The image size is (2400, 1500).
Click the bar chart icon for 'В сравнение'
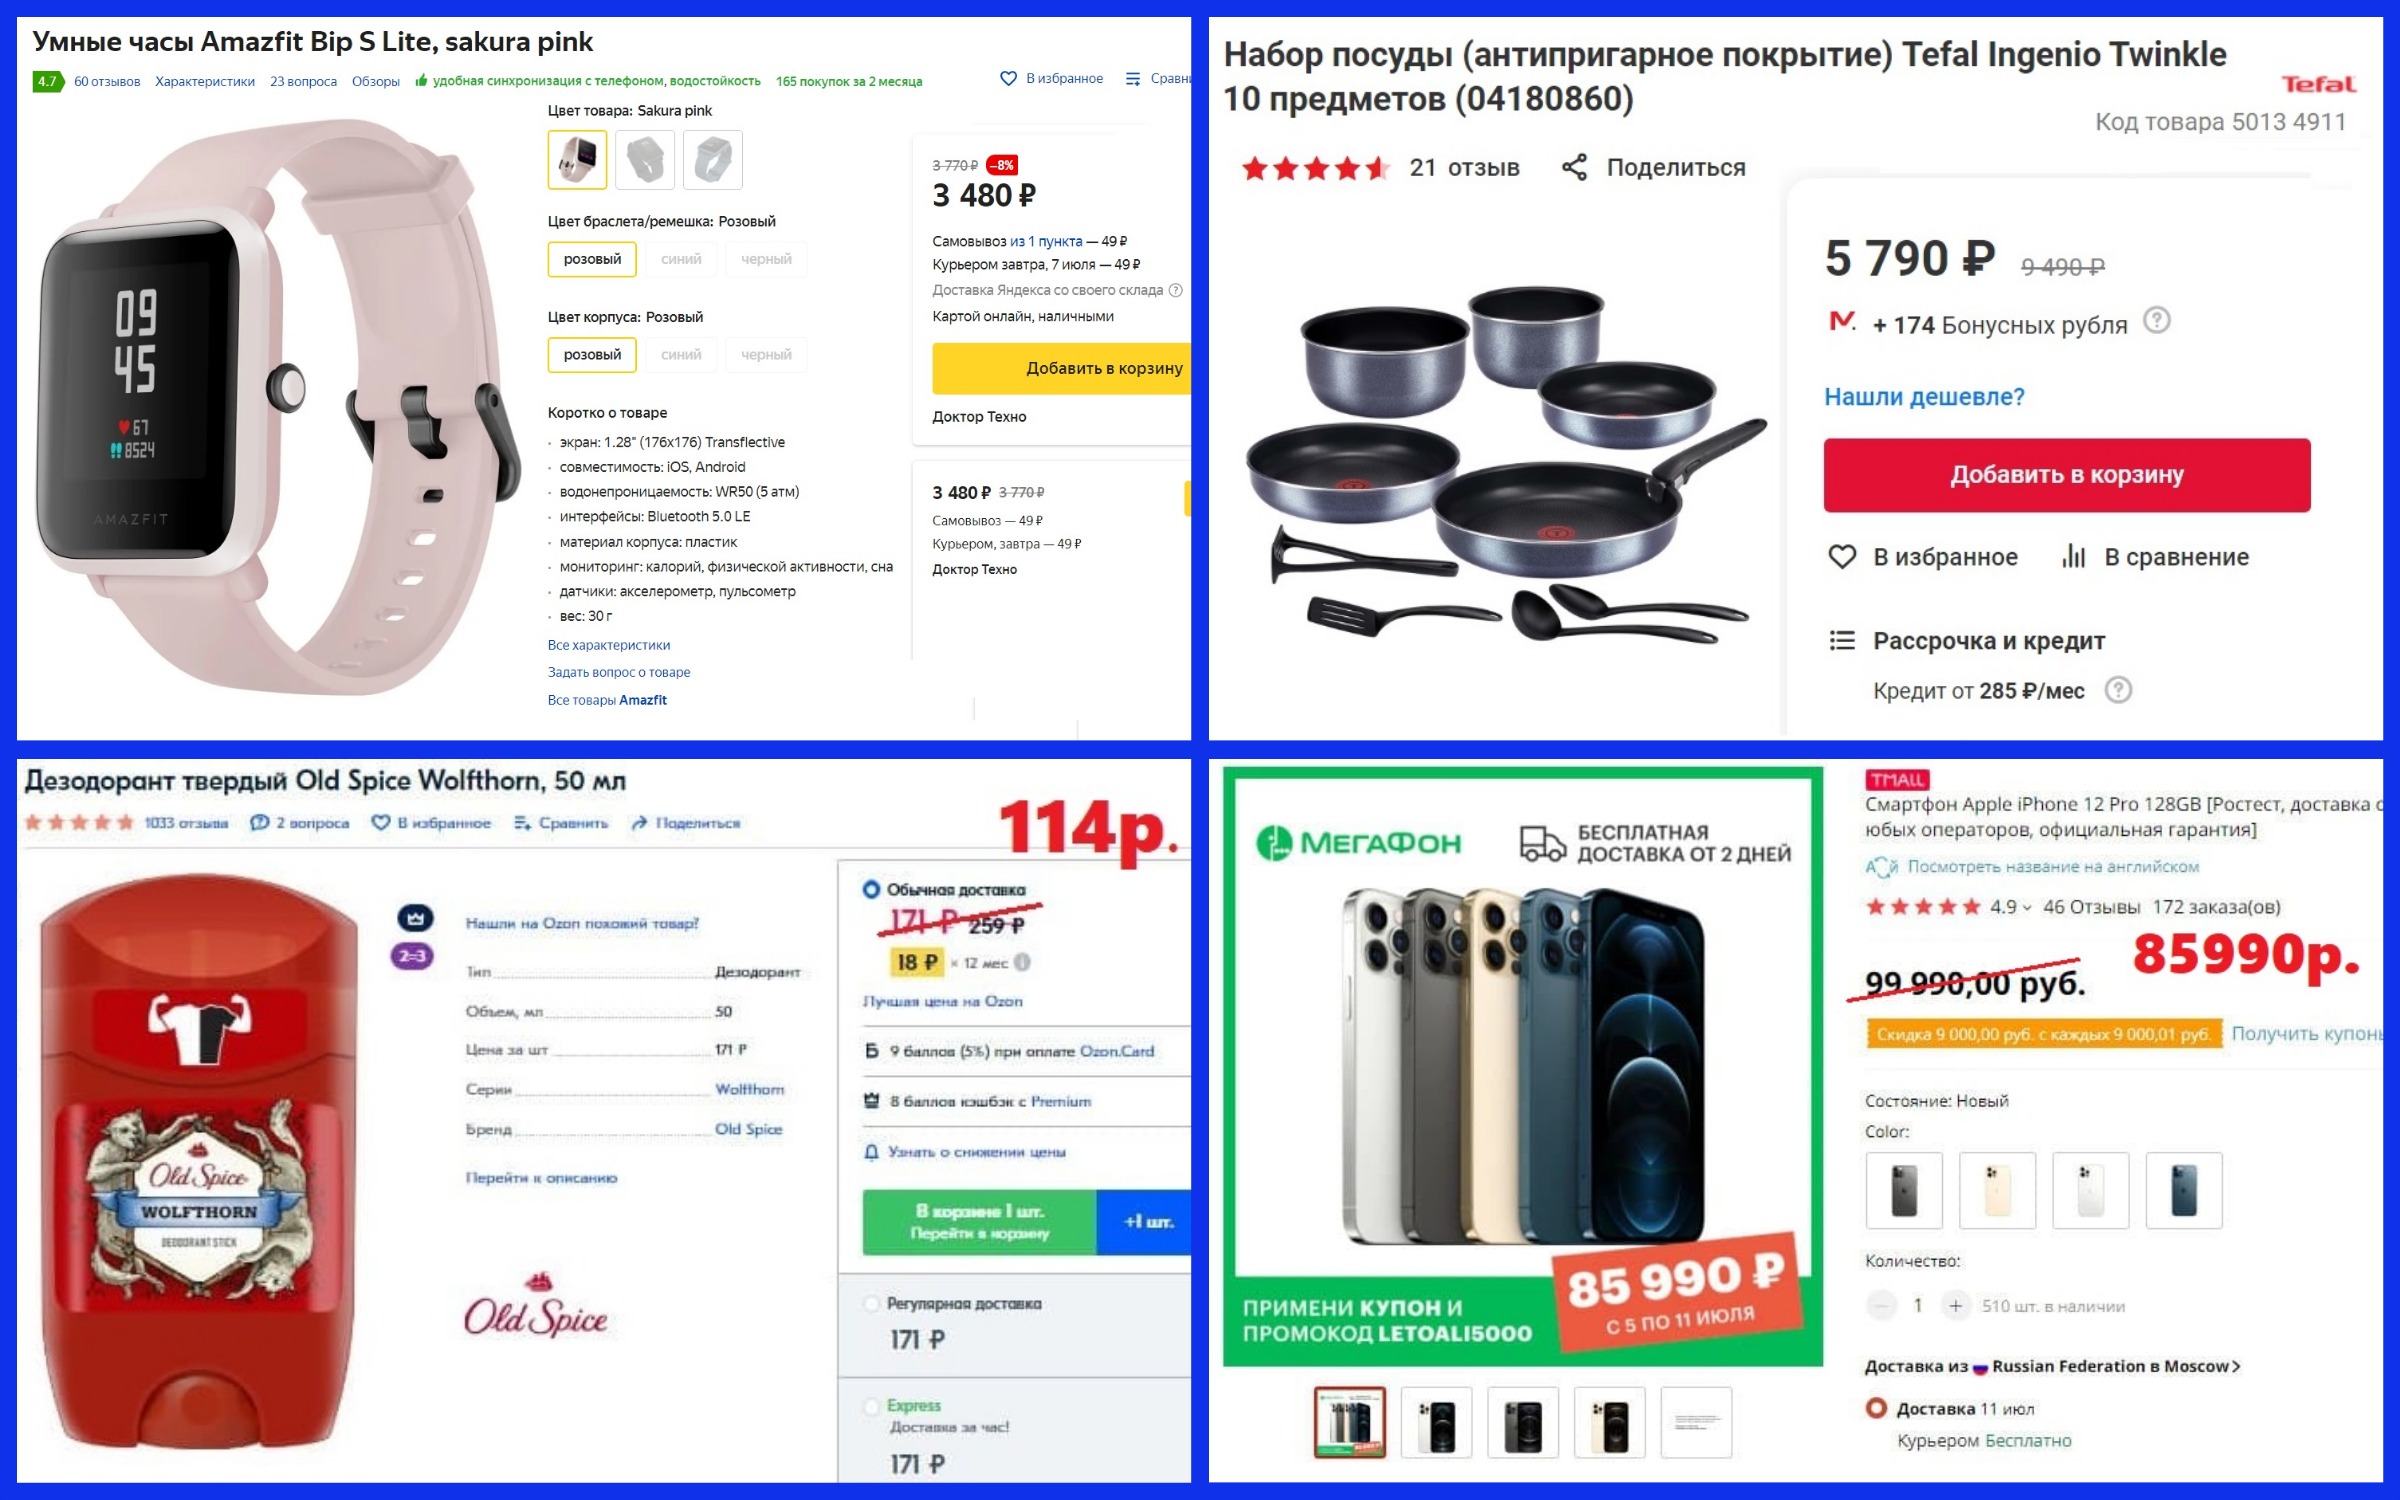pos(2073,556)
